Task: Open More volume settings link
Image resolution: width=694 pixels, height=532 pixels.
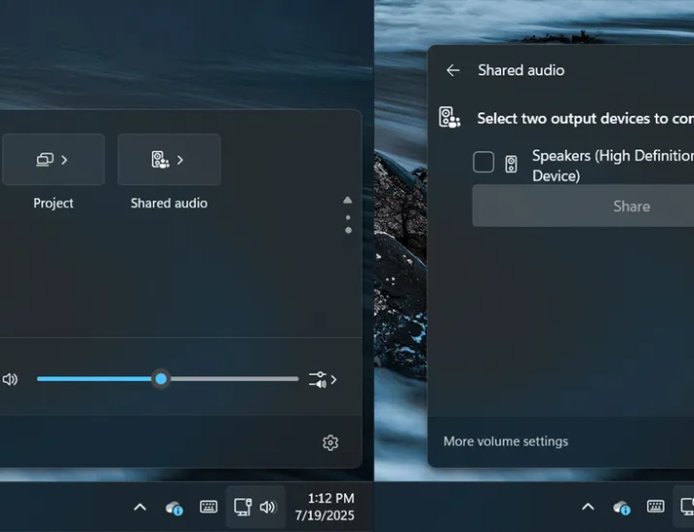Action: click(x=505, y=441)
